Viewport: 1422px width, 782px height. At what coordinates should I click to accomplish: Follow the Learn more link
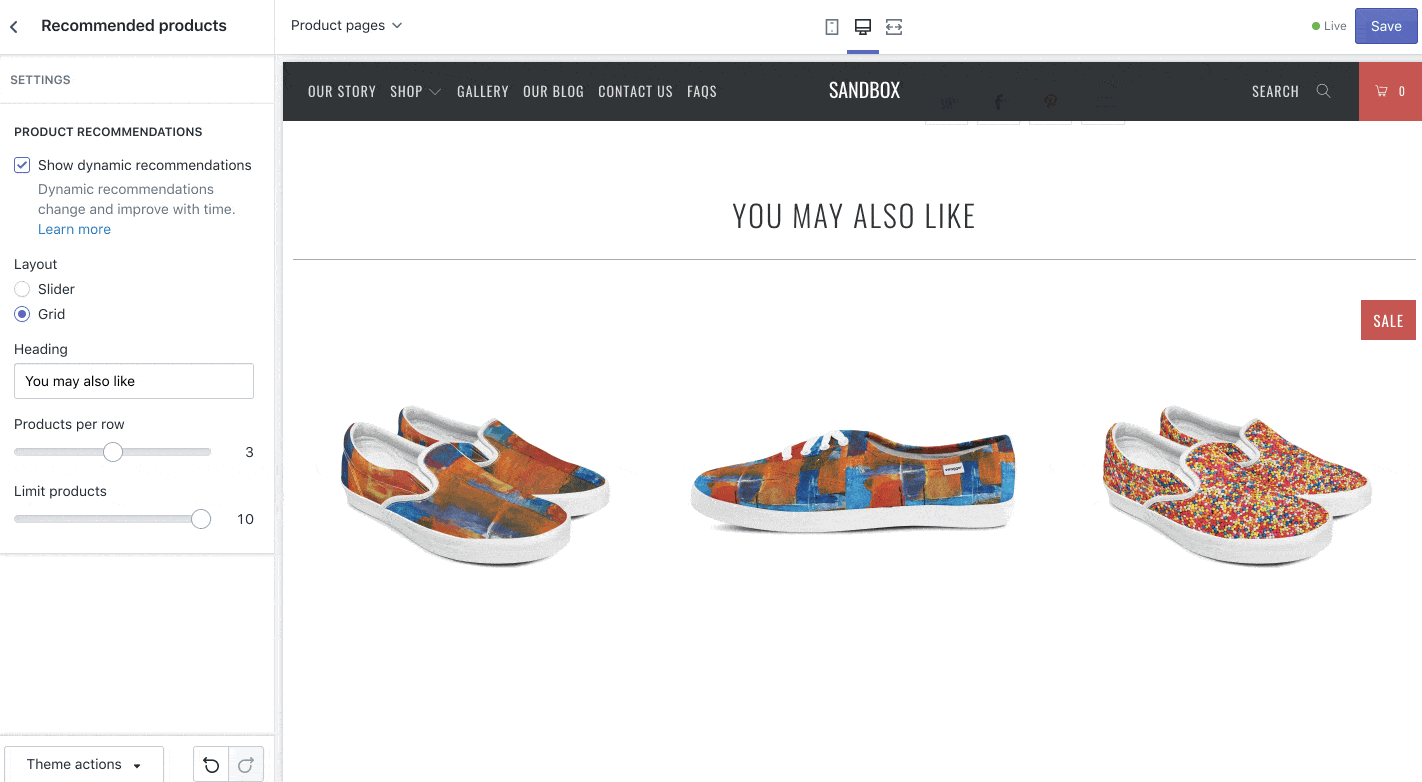[x=74, y=229]
